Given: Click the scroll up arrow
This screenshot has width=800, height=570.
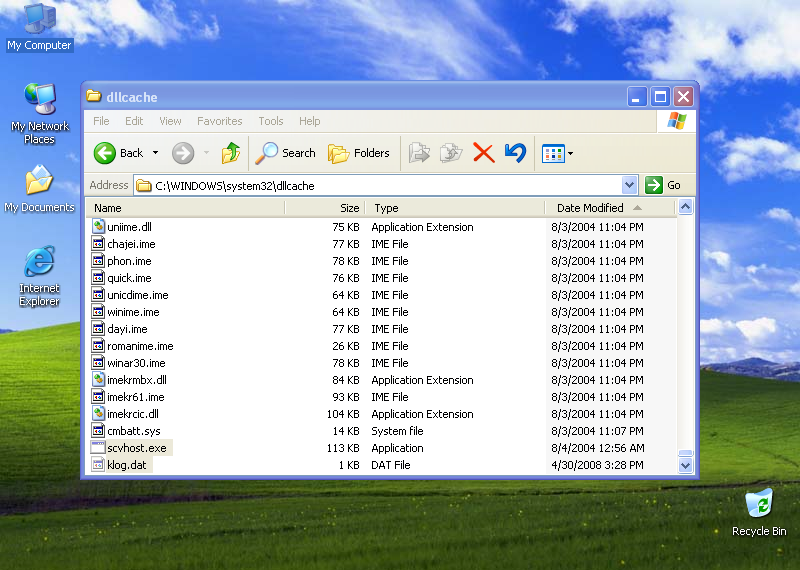Looking at the screenshot, I should click(685, 207).
